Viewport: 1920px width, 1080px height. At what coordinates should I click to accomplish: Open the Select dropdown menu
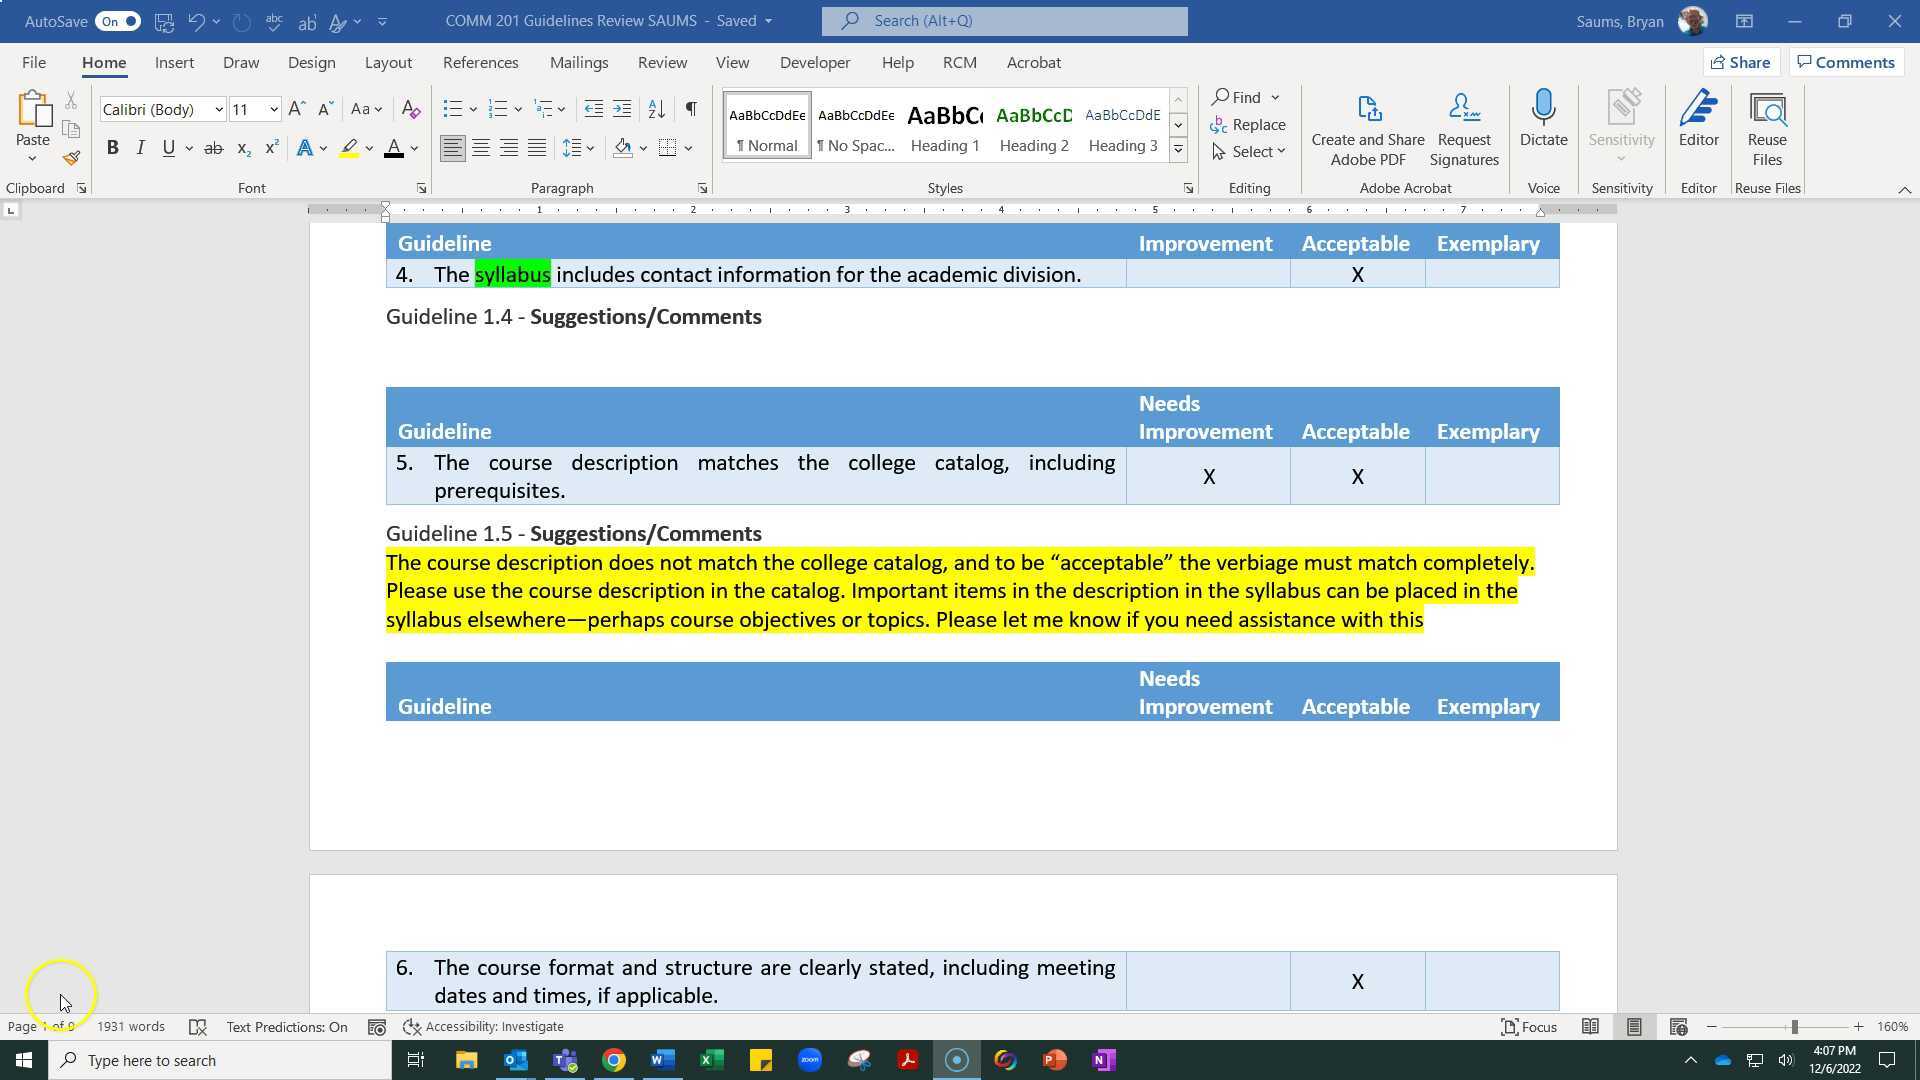click(x=1249, y=151)
